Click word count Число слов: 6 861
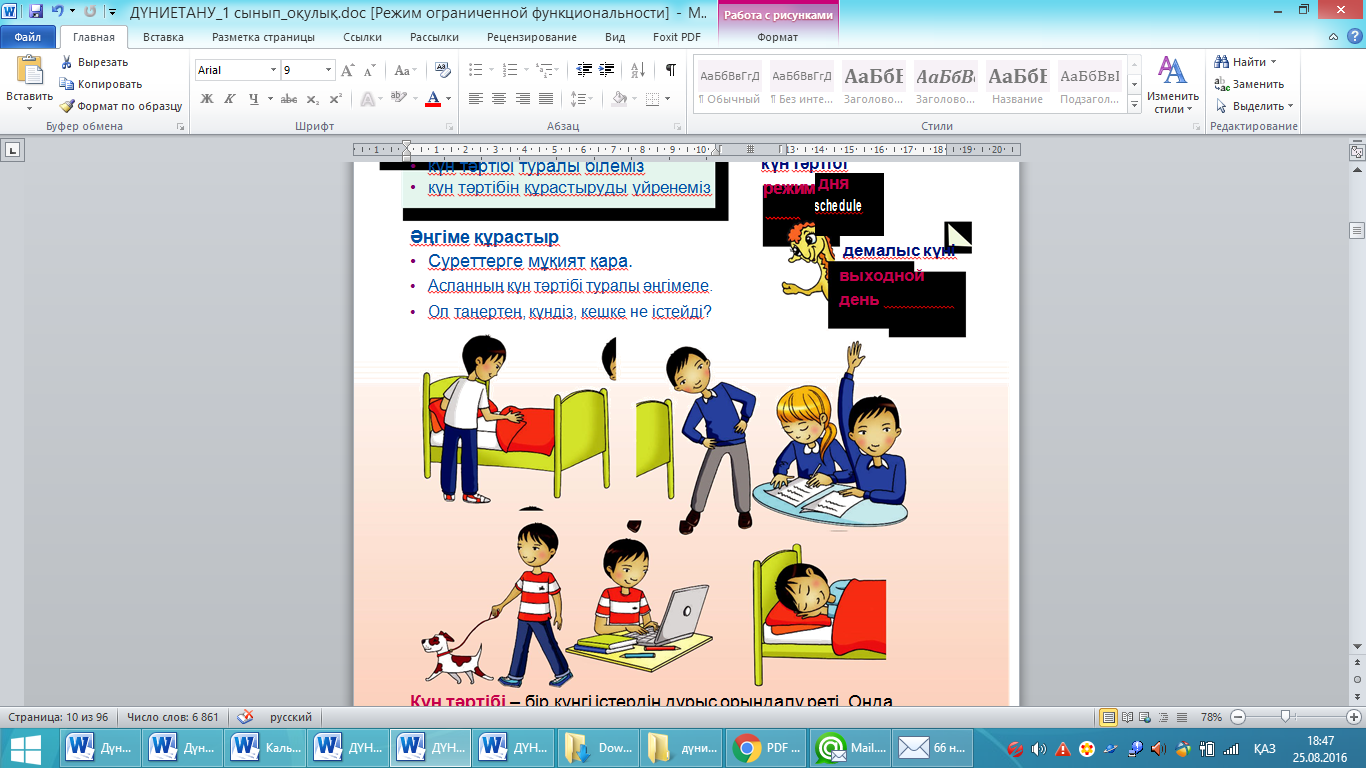Image resolution: width=1366 pixels, height=768 pixels. pos(172,717)
